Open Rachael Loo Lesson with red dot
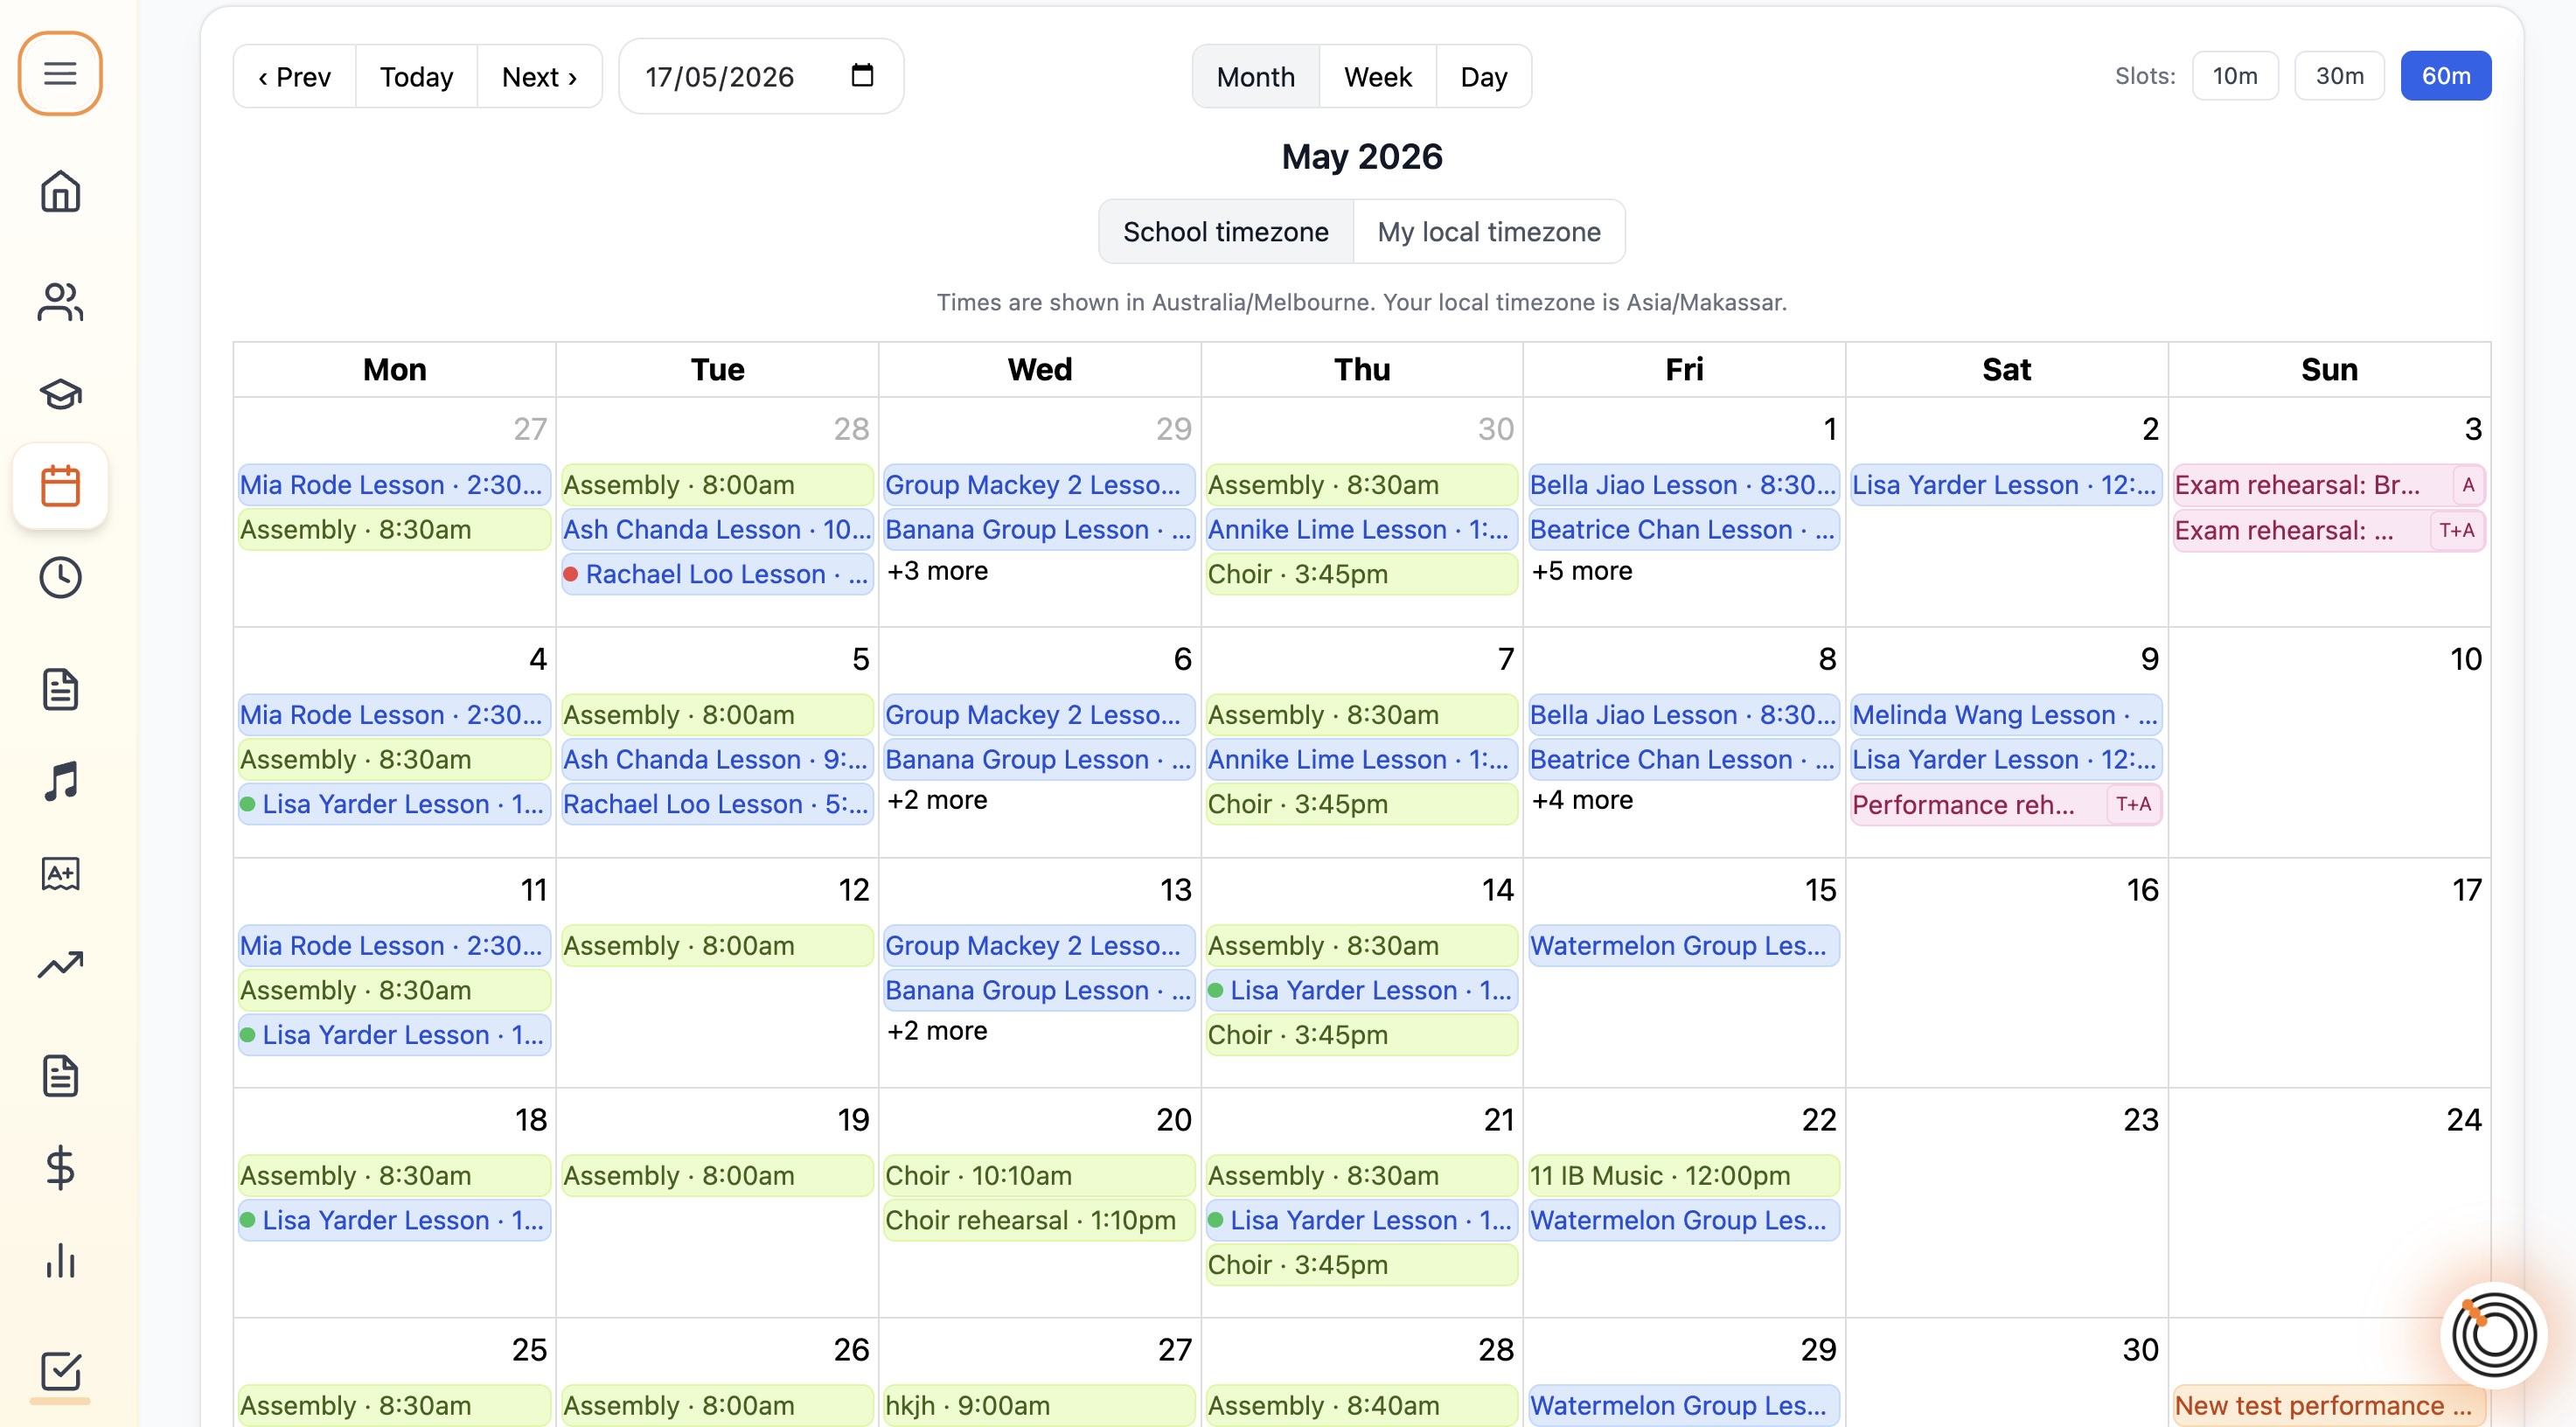 [x=717, y=574]
